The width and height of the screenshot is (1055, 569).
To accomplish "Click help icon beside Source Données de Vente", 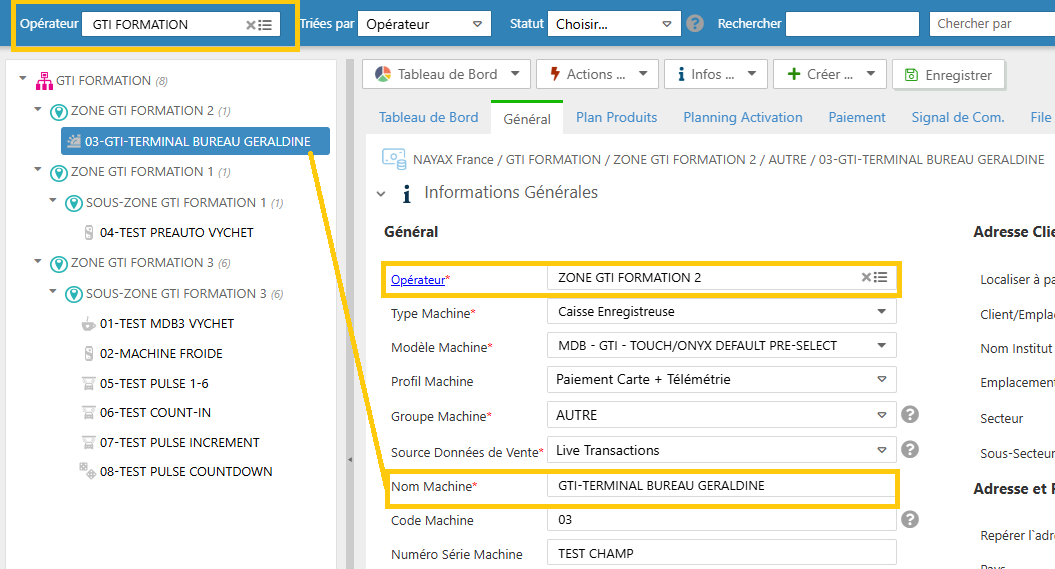I will click(x=910, y=450).
